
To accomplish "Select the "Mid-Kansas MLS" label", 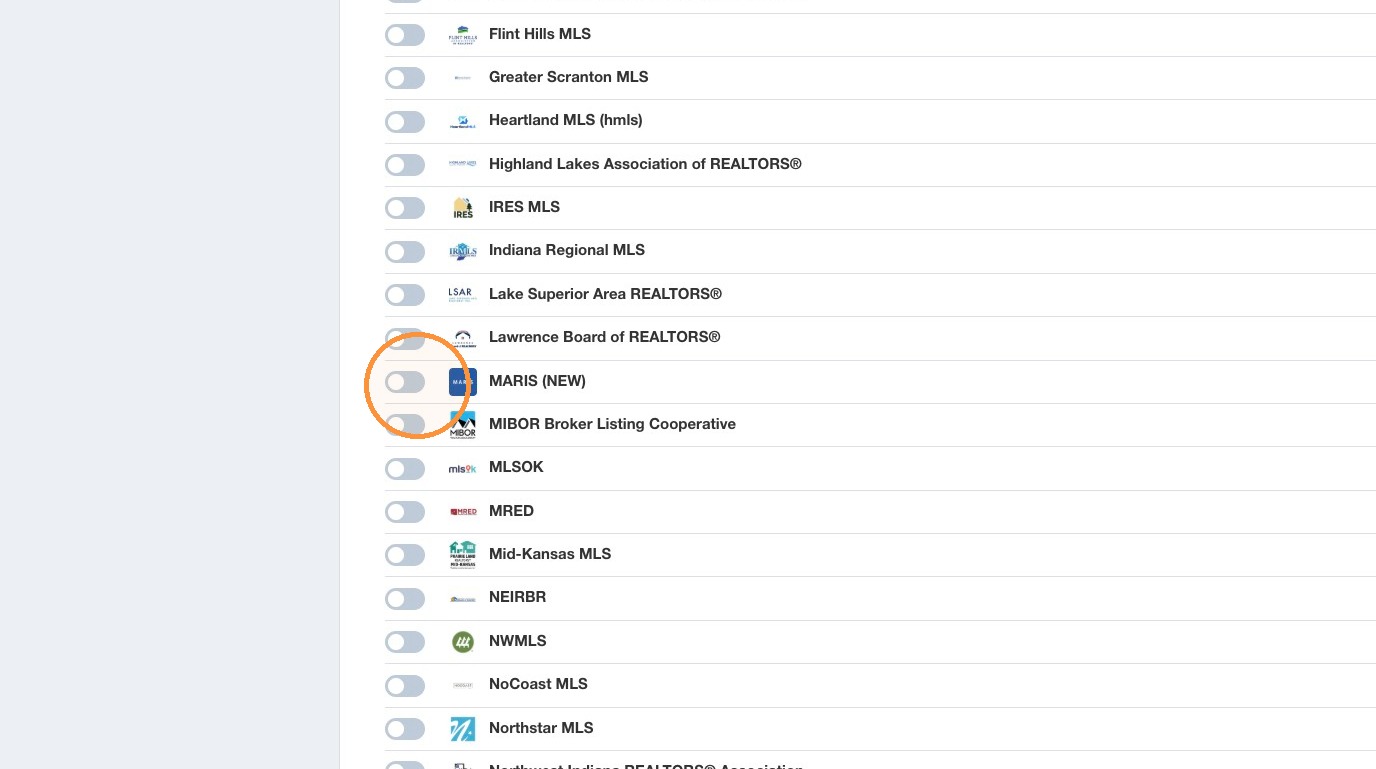I will [x=550, y=554].
